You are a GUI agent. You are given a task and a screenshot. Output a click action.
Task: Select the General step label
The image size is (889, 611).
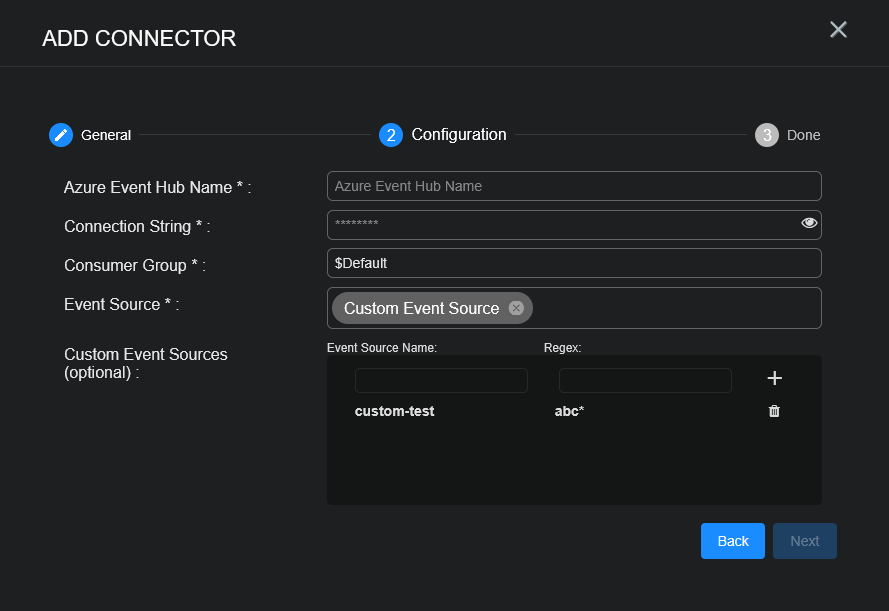click(106, 135)
